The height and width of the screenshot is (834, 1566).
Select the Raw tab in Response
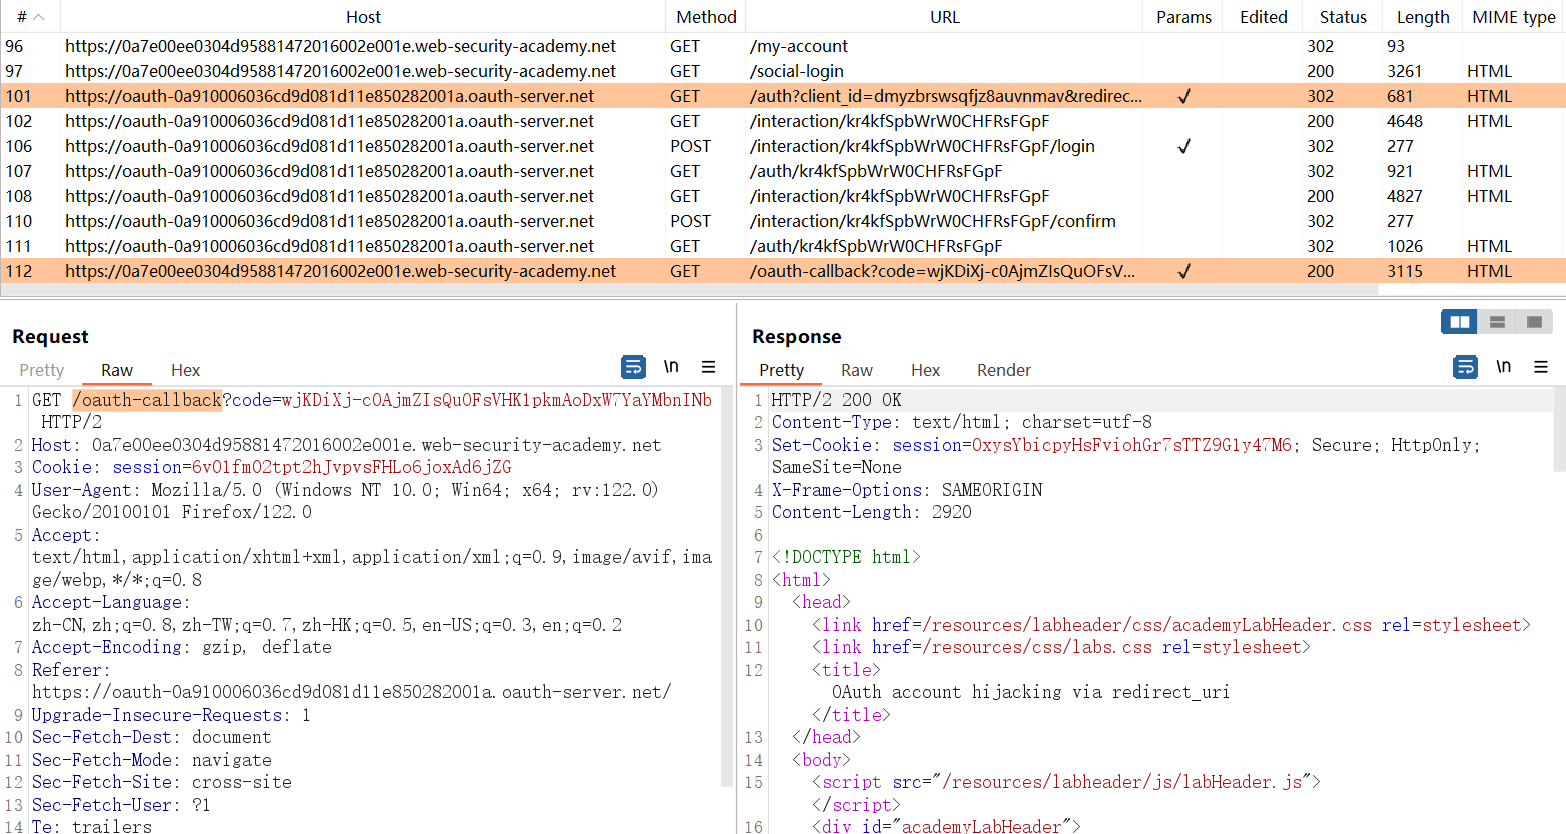[856, 370]
